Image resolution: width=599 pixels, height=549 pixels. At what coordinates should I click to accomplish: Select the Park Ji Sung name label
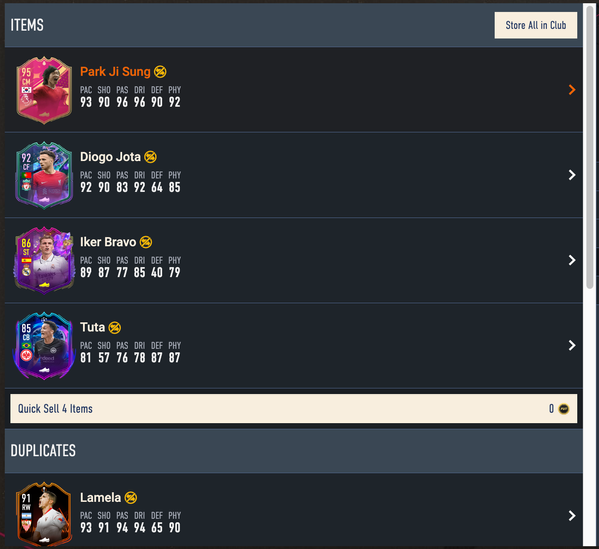click(x=115, y=71)
